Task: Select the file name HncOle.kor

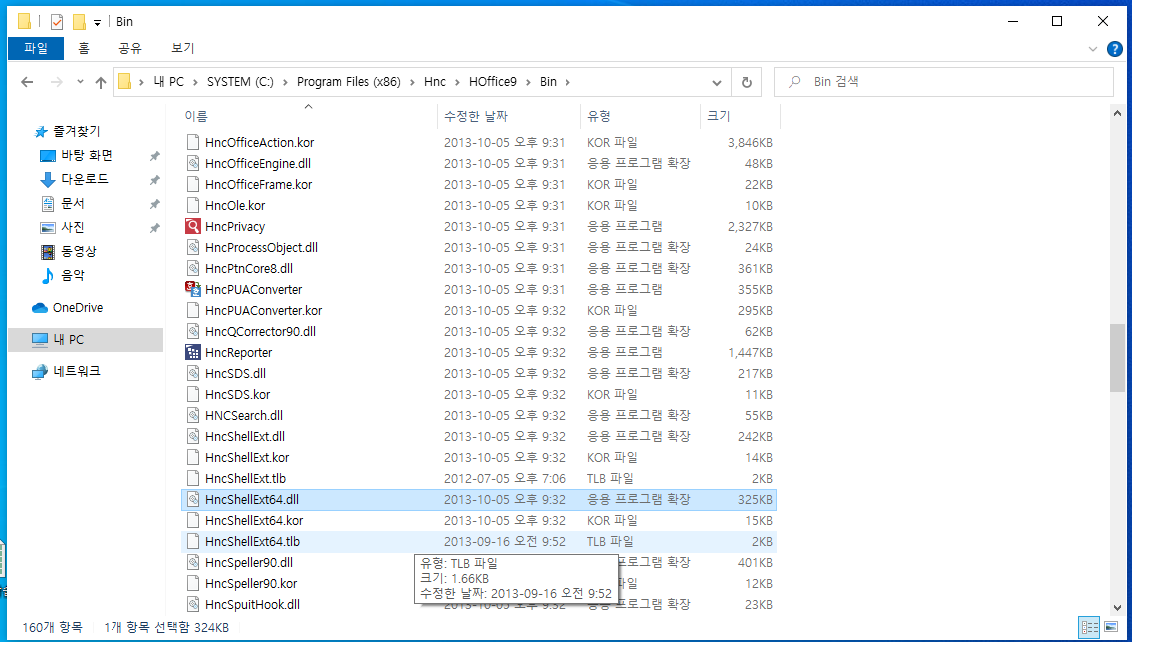Action: click(235, 206)
